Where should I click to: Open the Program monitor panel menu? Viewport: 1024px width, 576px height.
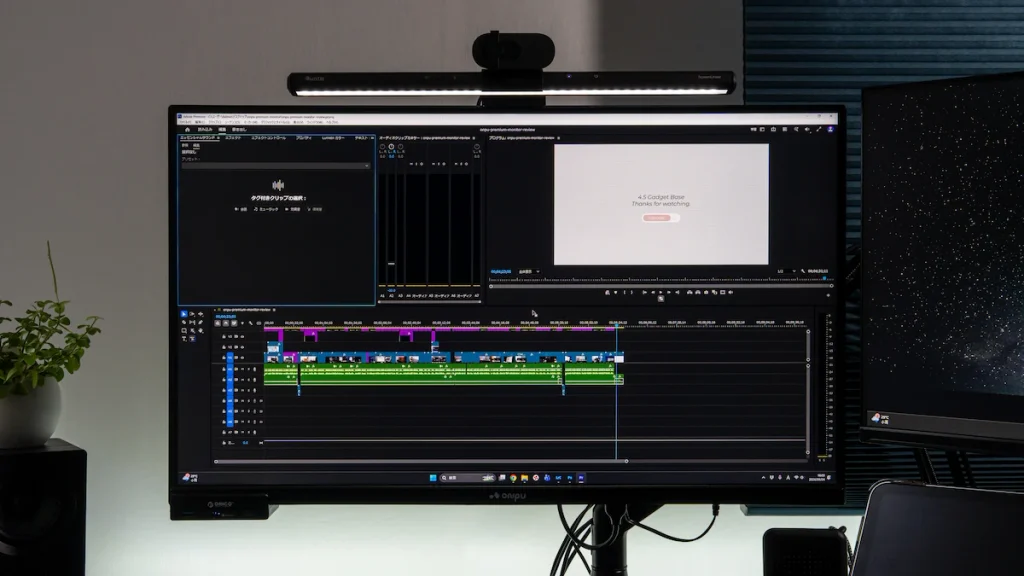(558, 138)
